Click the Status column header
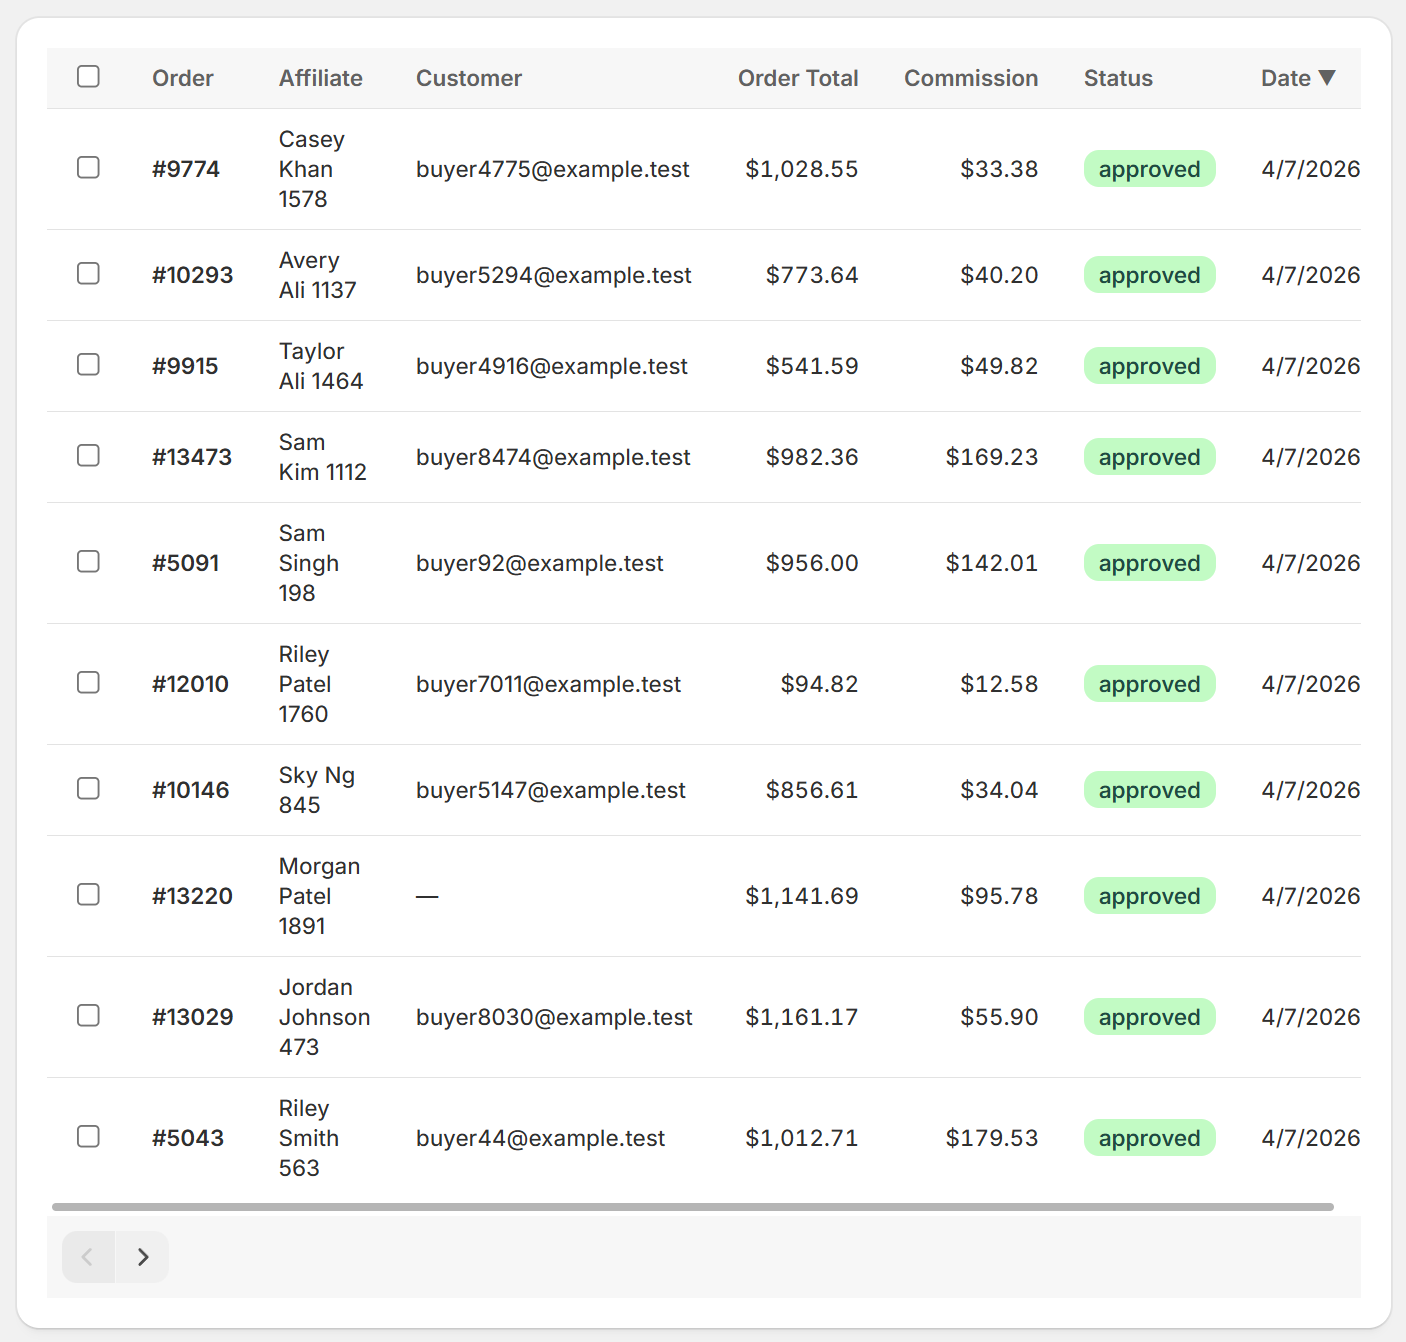 (1118, 78)
